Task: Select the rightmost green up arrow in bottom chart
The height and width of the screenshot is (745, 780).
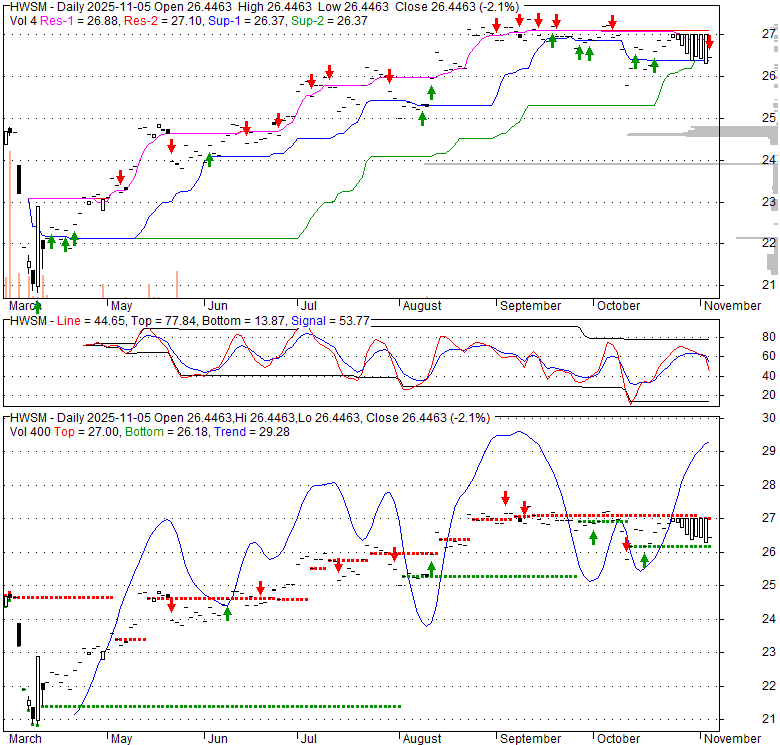Action: pyautogui.click(x=645, y=560)
